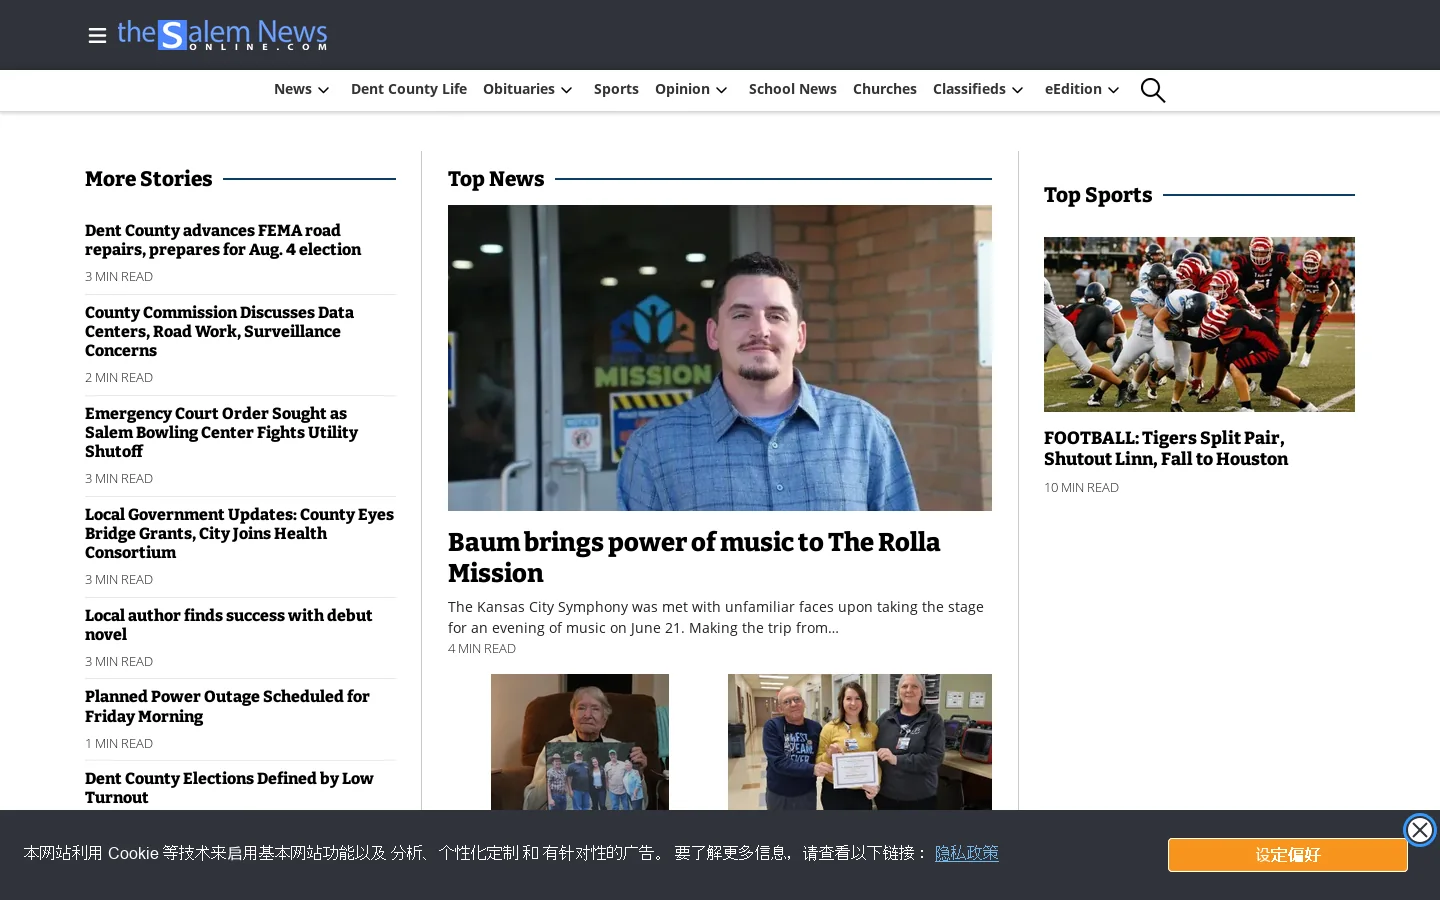The height and width of the screenshot is (900, 1440).
Task: Open County Commission Discusses Data Centers article
Action: (x=219, y=331)
